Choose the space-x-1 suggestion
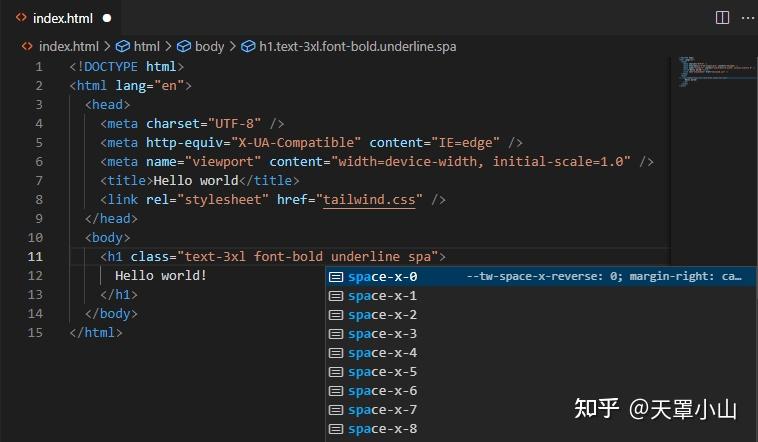 [541, 295]
